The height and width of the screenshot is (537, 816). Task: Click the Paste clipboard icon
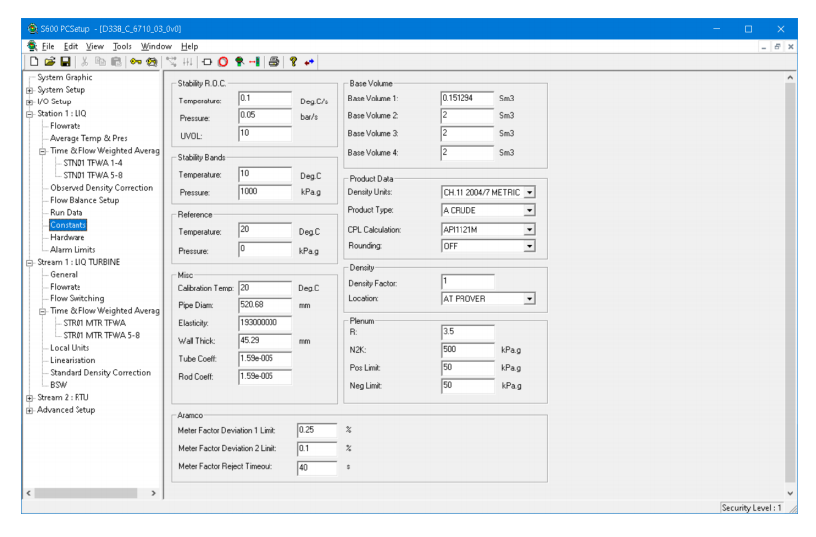[x=116, y=62]
